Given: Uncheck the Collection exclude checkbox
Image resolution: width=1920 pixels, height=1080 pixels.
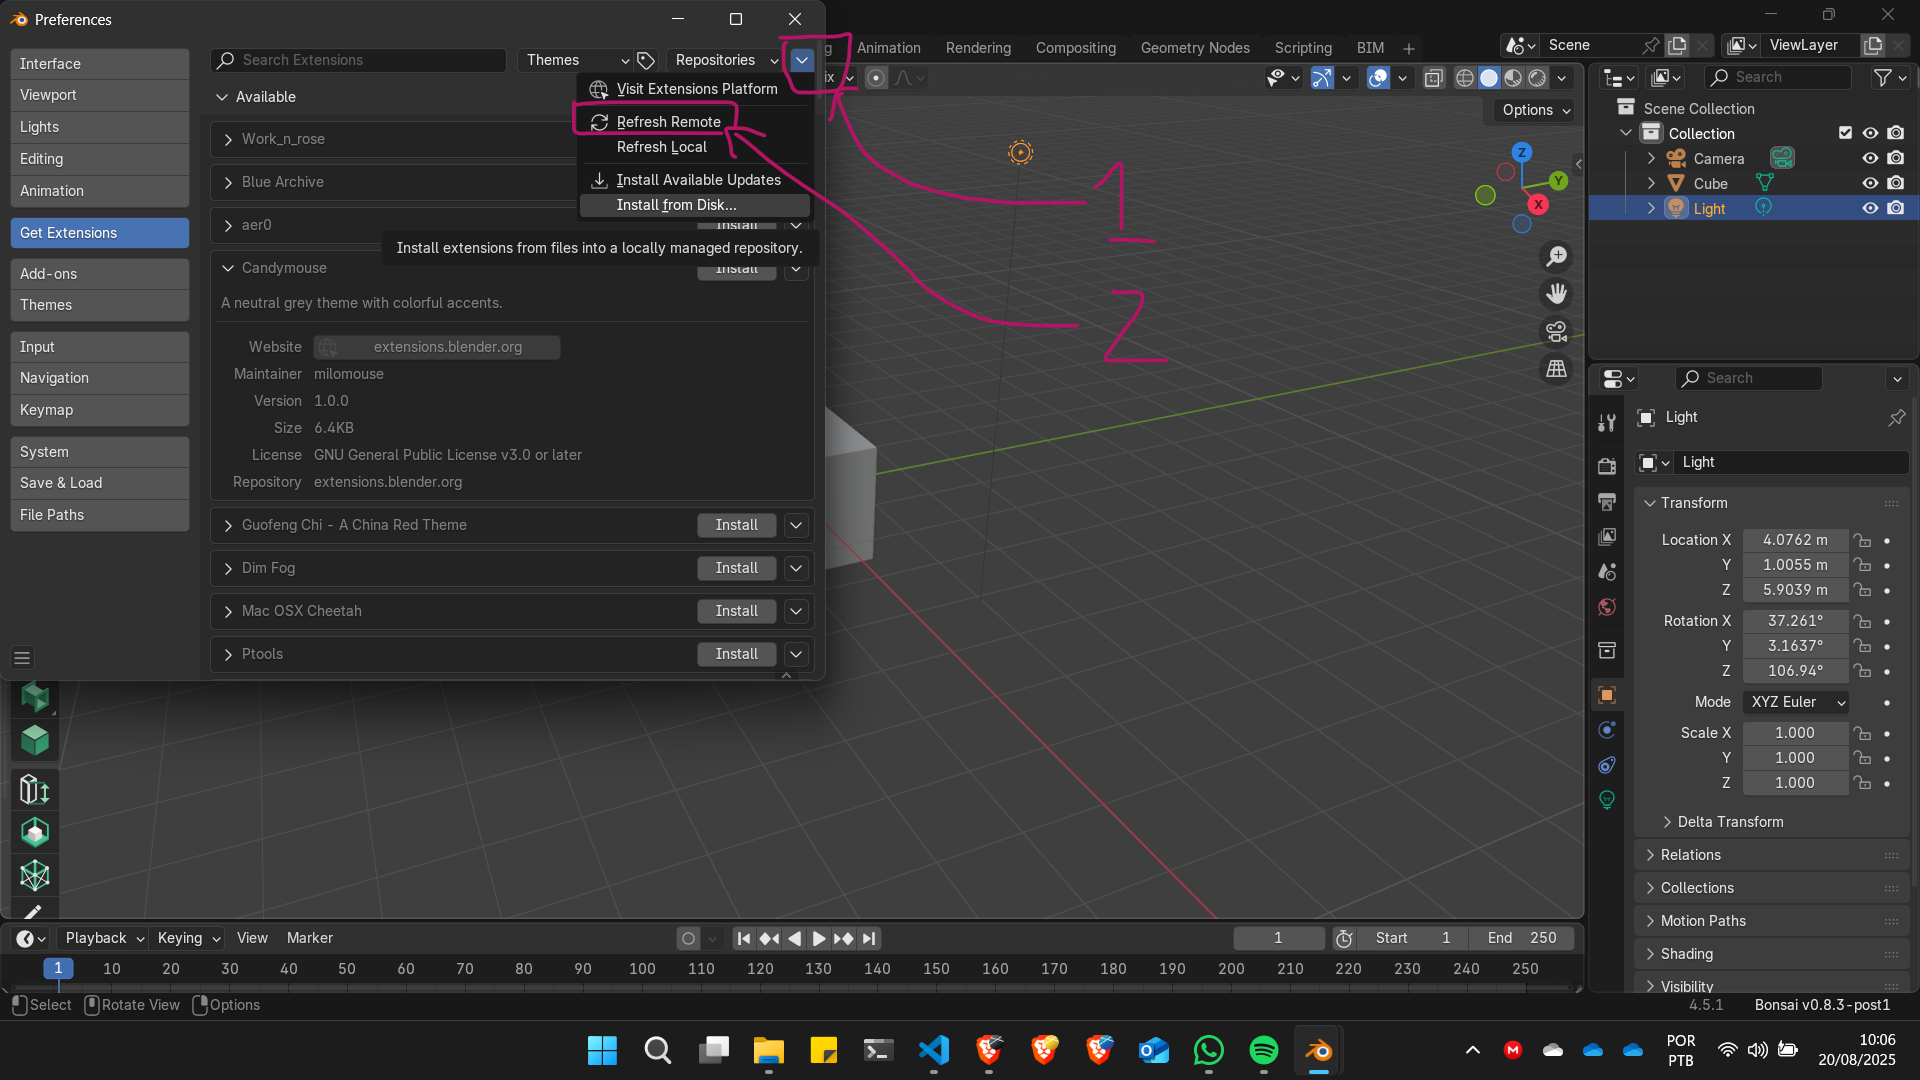Looking at the screenshot, I should pyautogui.click(x=1845, y=133).
